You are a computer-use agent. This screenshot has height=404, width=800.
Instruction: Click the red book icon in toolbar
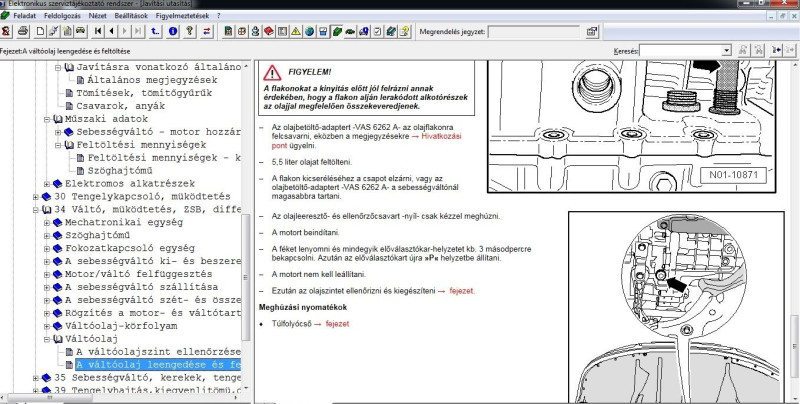tap(269, 32)
